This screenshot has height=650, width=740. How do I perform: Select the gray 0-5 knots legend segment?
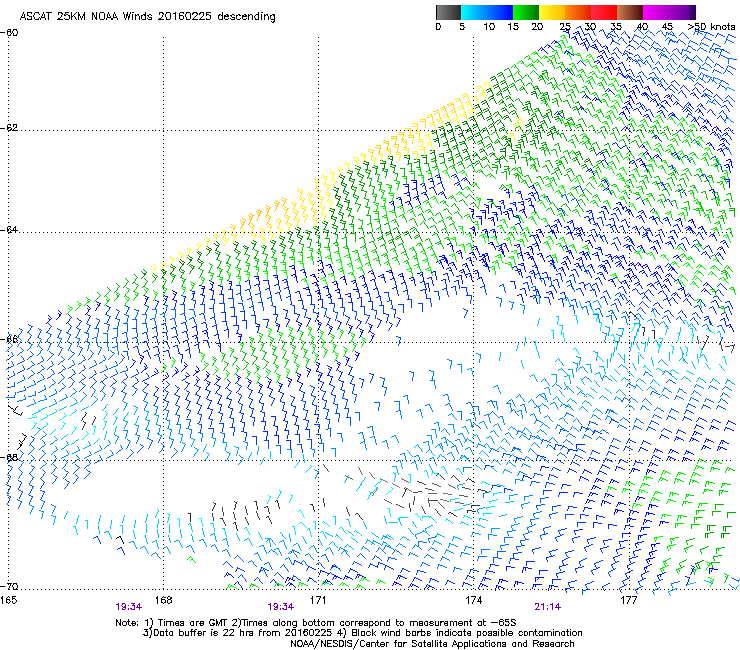(448, 12)
